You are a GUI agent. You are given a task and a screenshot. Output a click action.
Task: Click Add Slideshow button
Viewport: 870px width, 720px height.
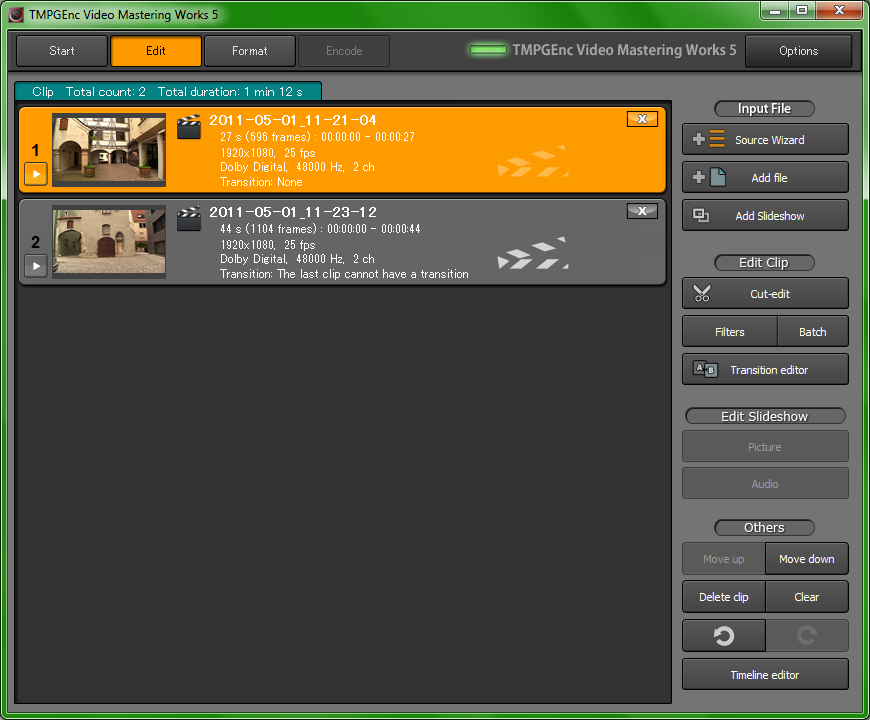pyautogui.click(x=765, y=216)
